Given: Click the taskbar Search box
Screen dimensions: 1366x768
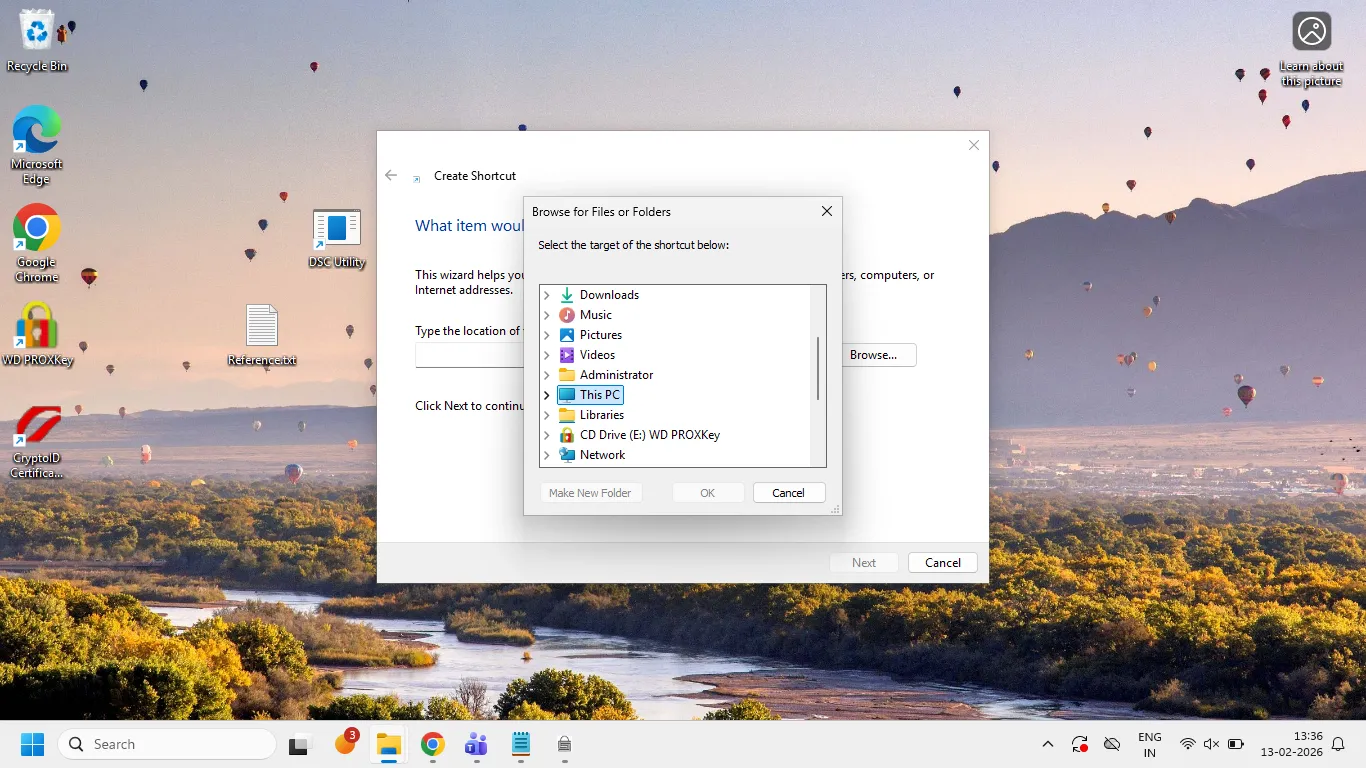Looking at the screenshot, I should click(167, 744).
